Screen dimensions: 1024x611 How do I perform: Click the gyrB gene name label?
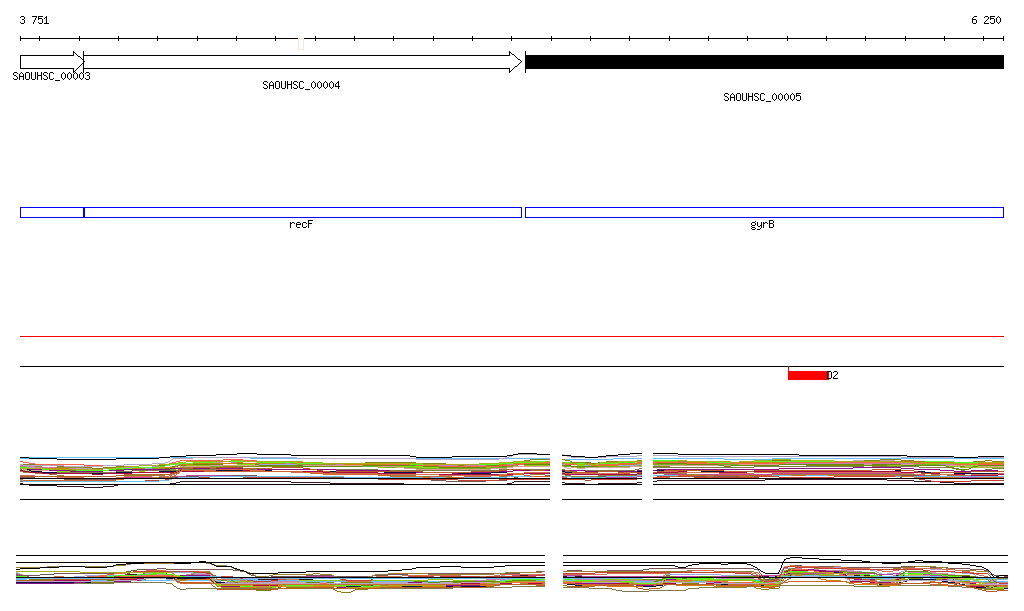762,225
